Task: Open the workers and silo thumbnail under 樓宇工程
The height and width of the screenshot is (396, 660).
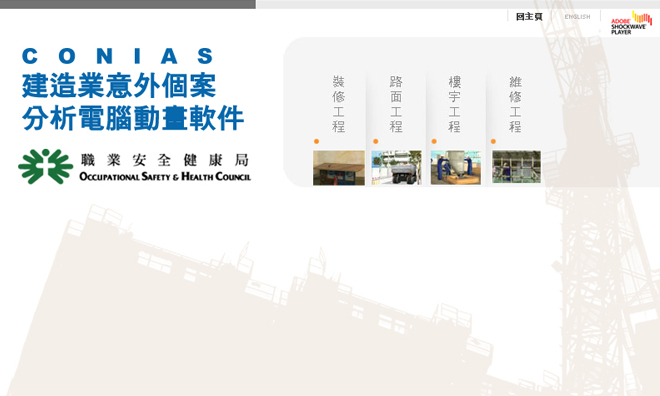Action: pyautogui.click(x=455, y=167)
